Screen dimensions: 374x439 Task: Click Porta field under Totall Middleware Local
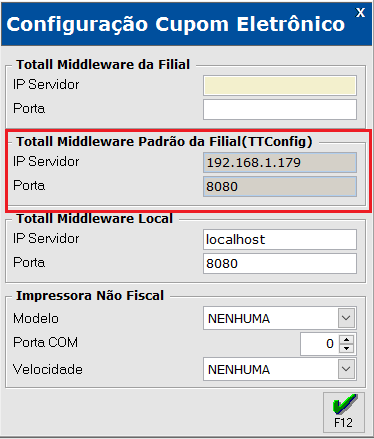point(280,263)
